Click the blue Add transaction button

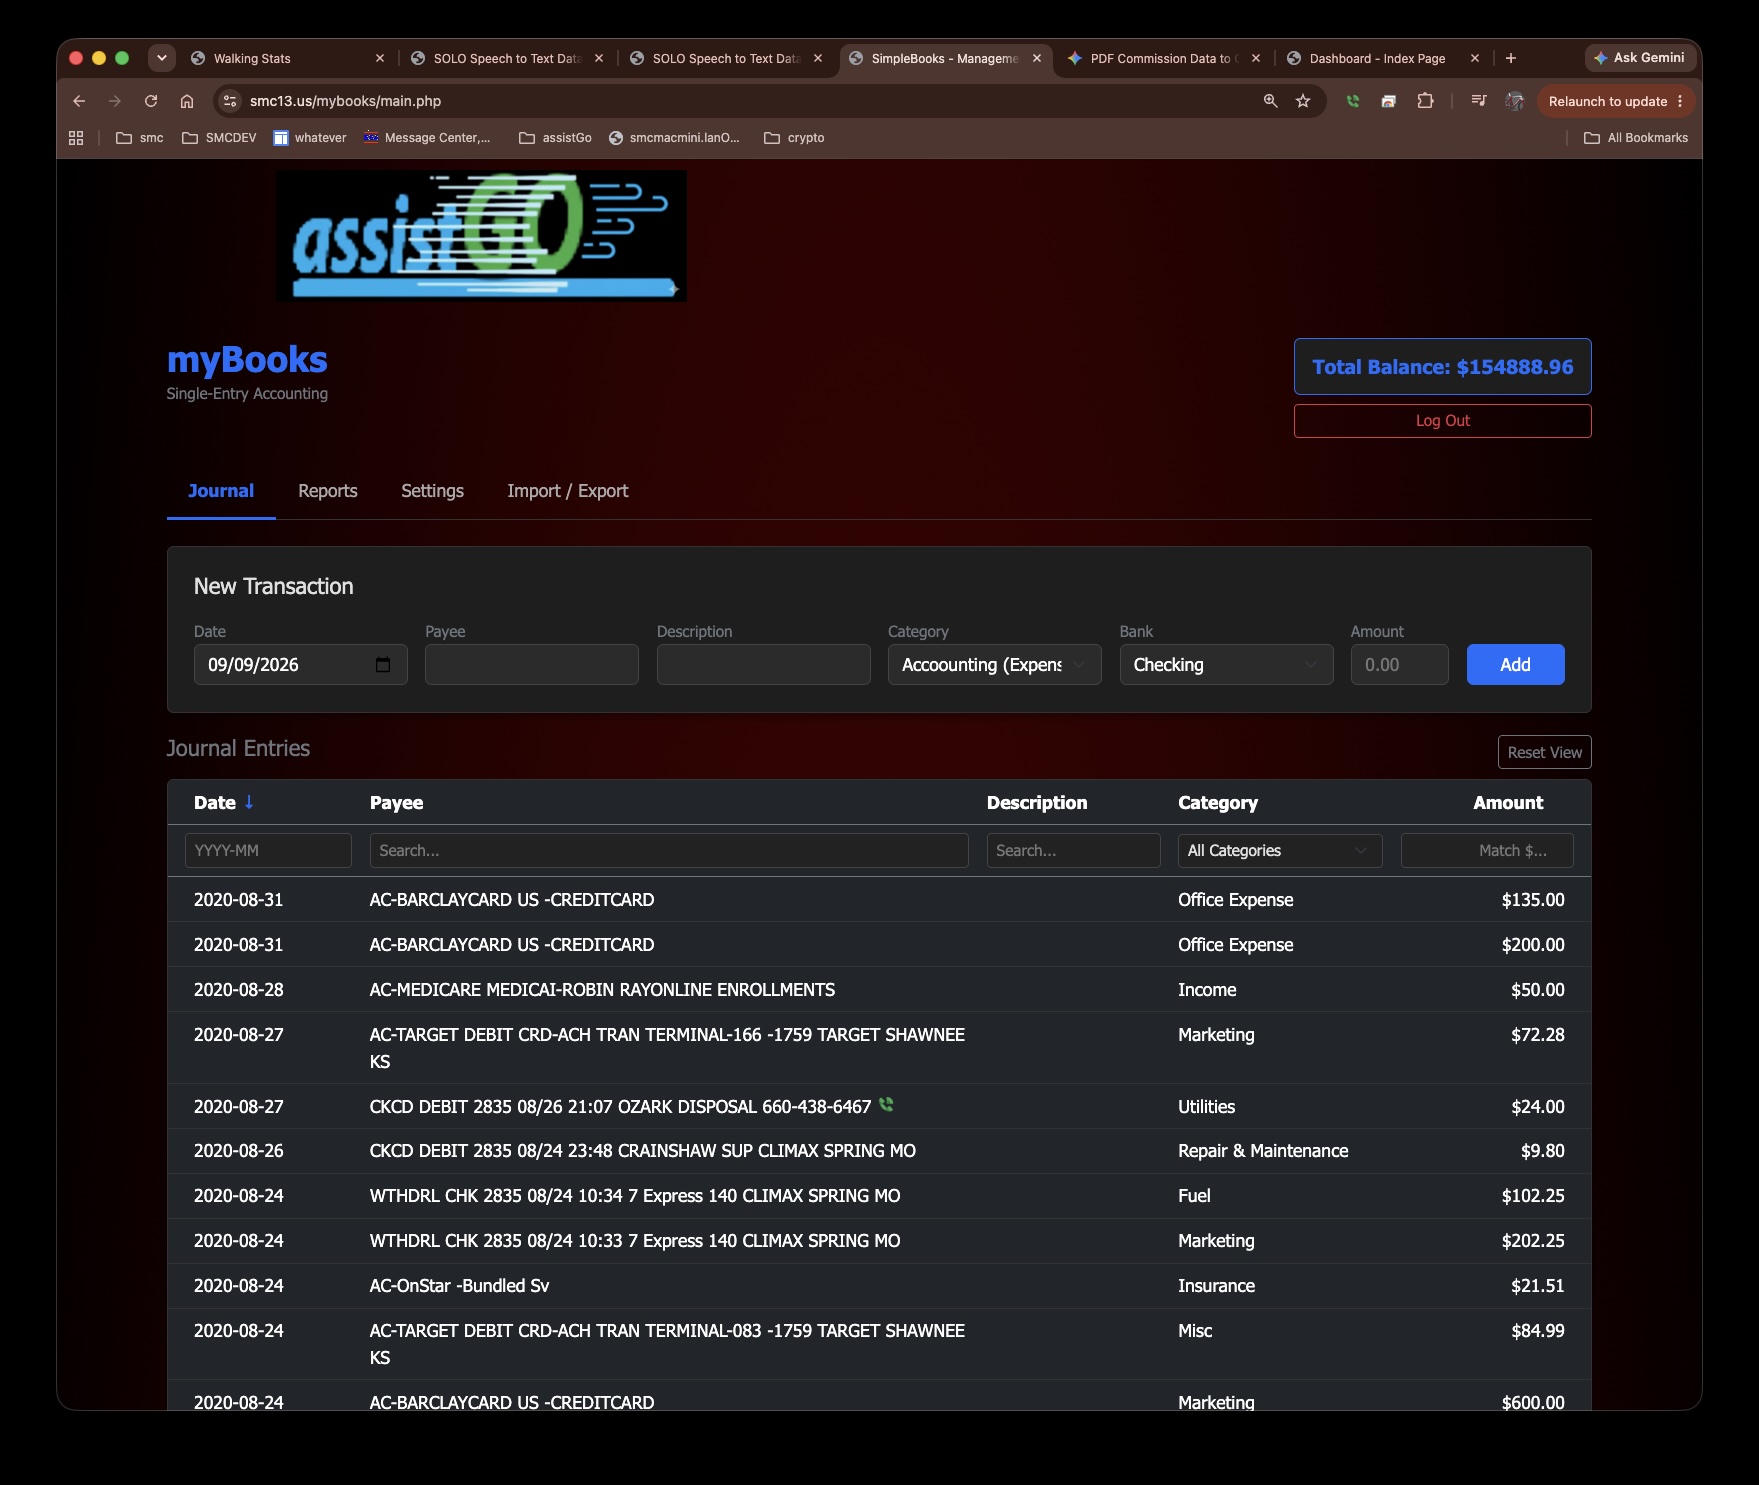coord(1515,665)
